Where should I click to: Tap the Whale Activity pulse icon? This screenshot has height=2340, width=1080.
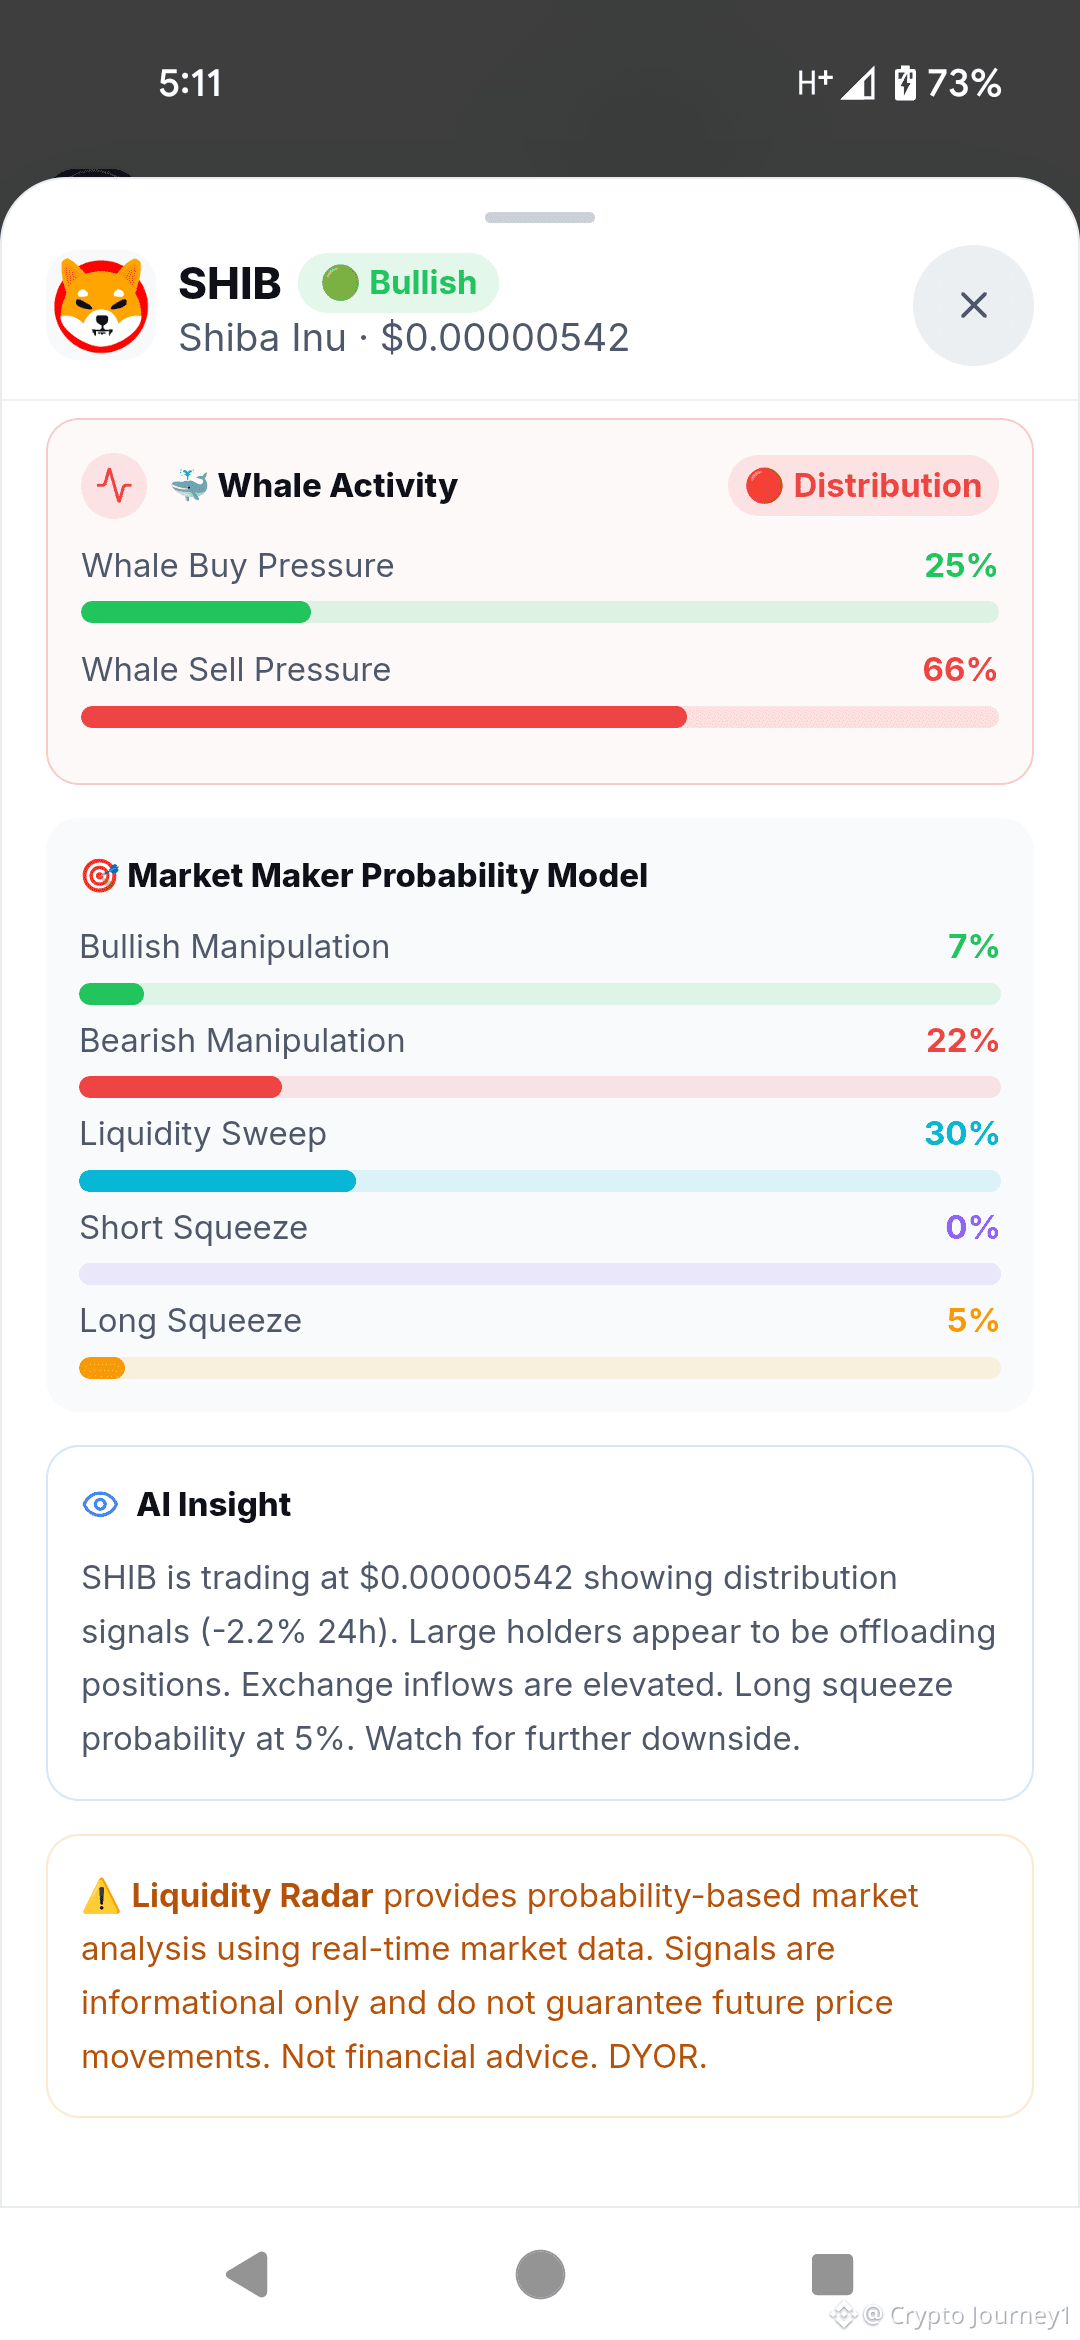coord(114,486)
